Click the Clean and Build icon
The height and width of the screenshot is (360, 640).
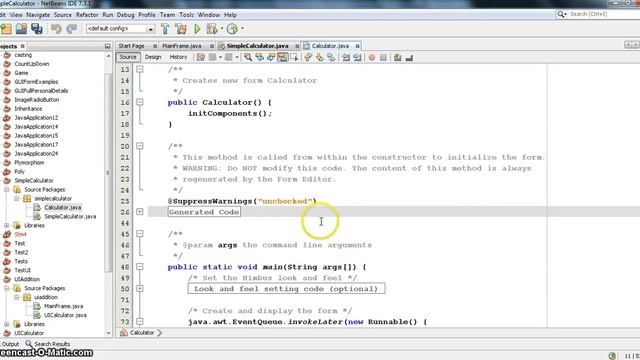(181, 29)
